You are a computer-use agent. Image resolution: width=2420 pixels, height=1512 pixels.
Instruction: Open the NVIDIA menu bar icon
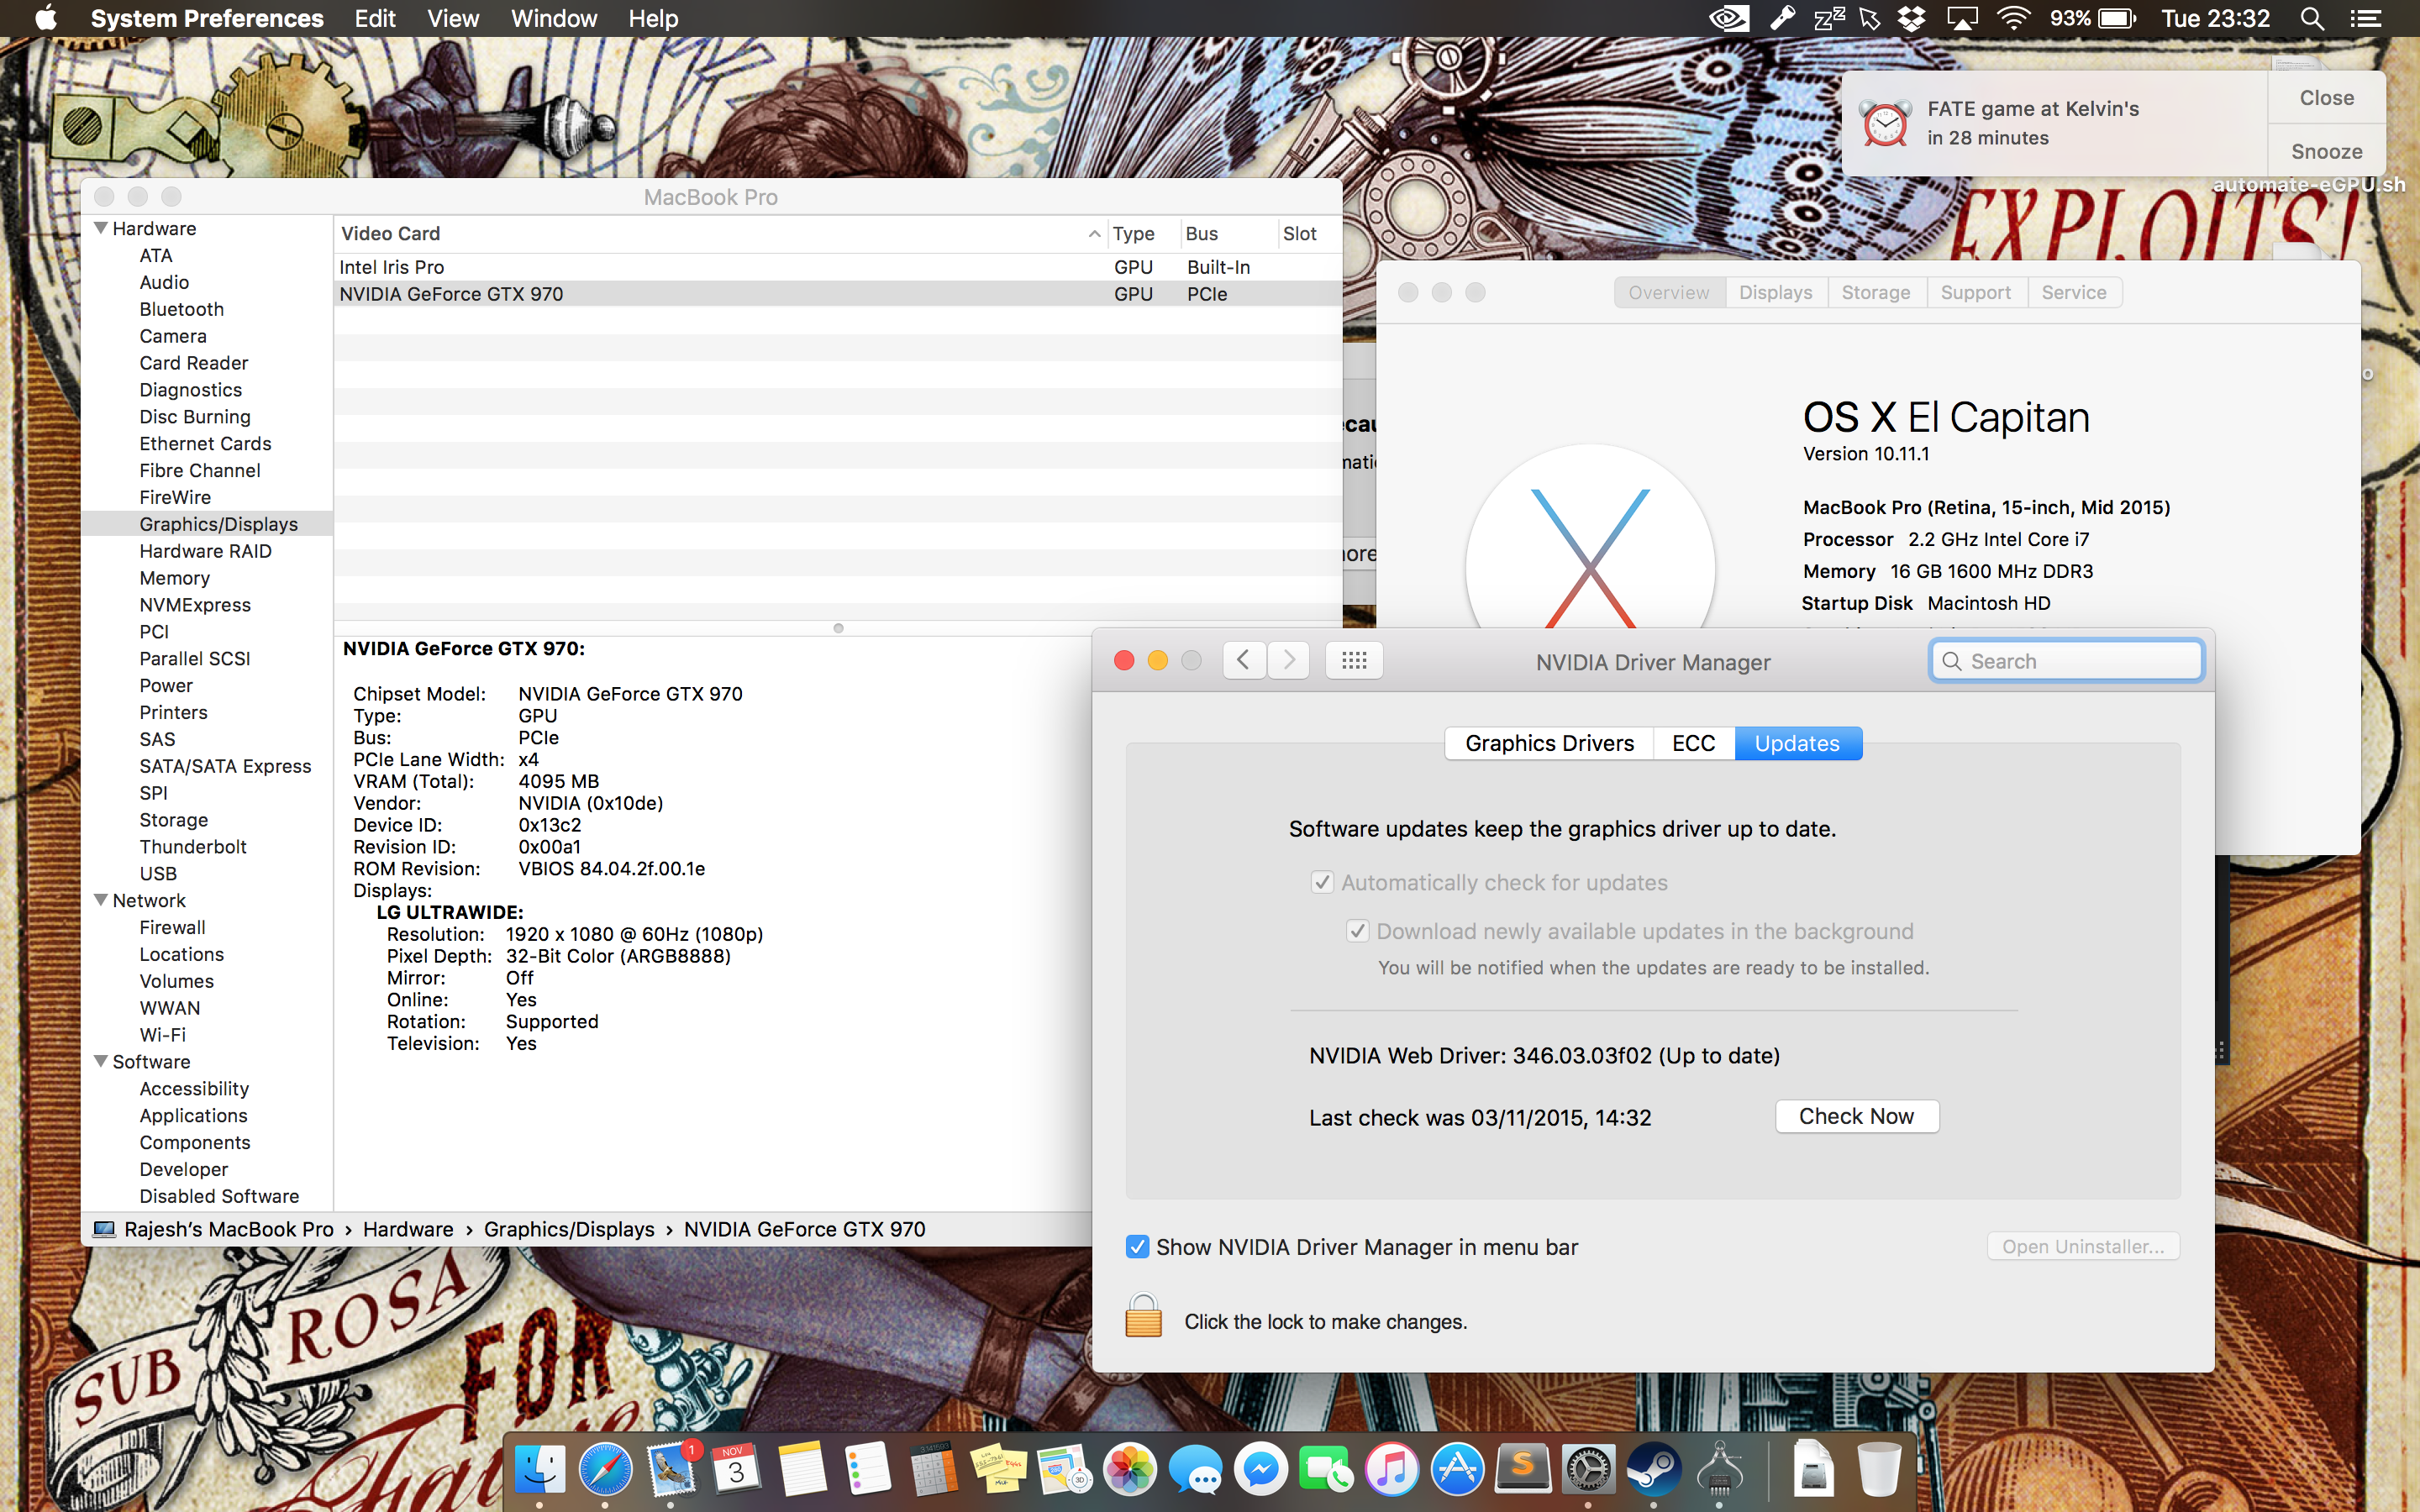click(1729, 19)
